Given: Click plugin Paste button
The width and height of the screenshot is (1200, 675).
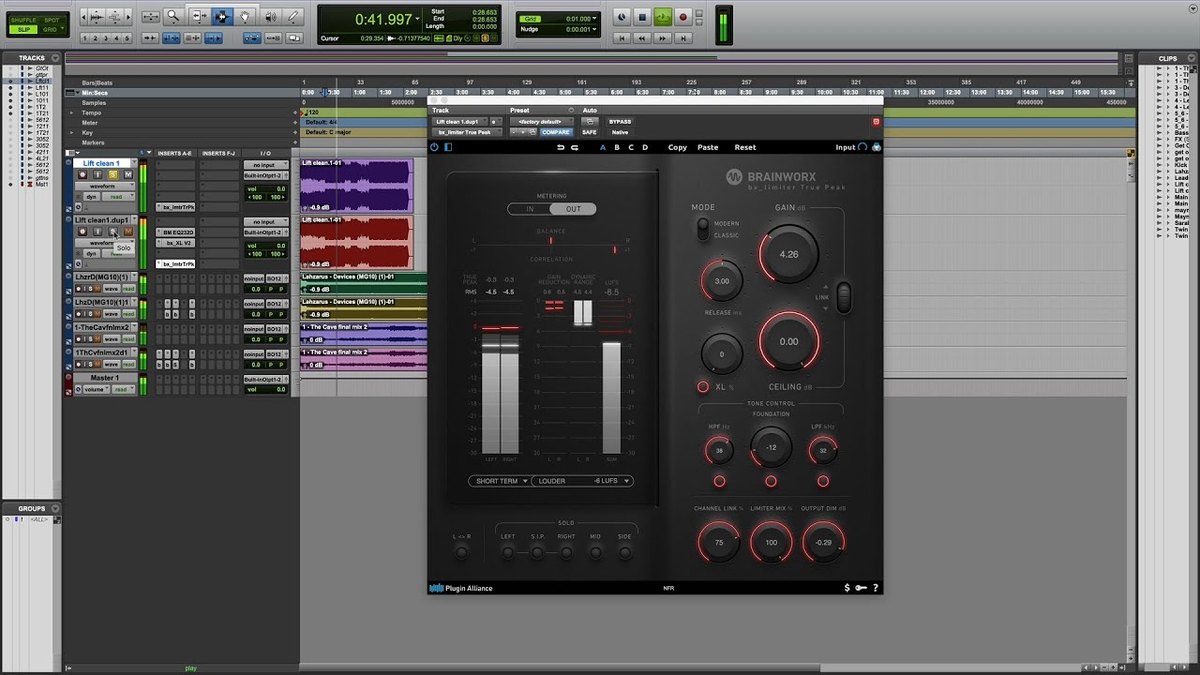Looking at the screenshot, I should click(x=707, y=147).
